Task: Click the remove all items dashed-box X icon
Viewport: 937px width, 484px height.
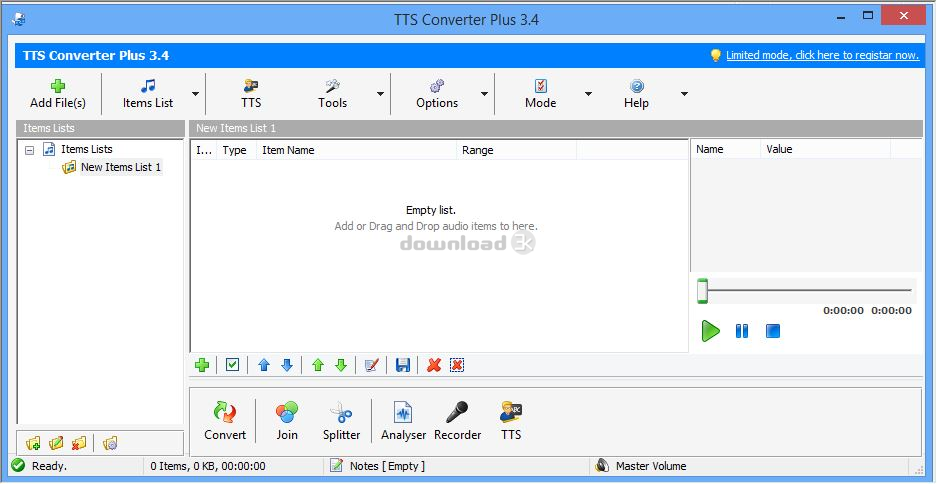Action: pos(457,365)
